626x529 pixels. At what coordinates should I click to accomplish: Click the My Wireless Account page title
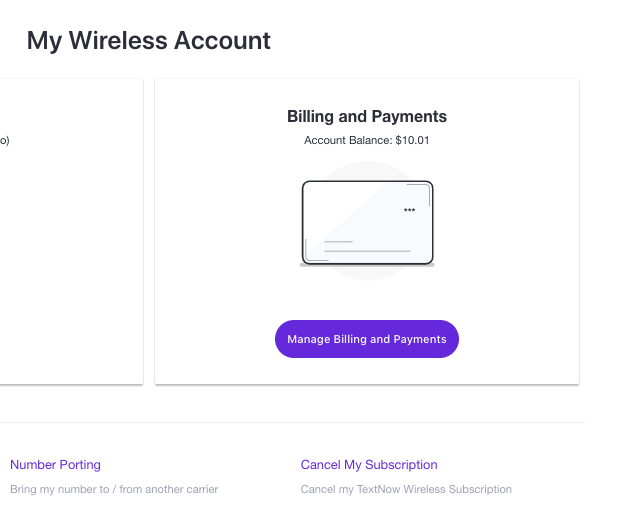pyautogui.click(x=148, y=41)
